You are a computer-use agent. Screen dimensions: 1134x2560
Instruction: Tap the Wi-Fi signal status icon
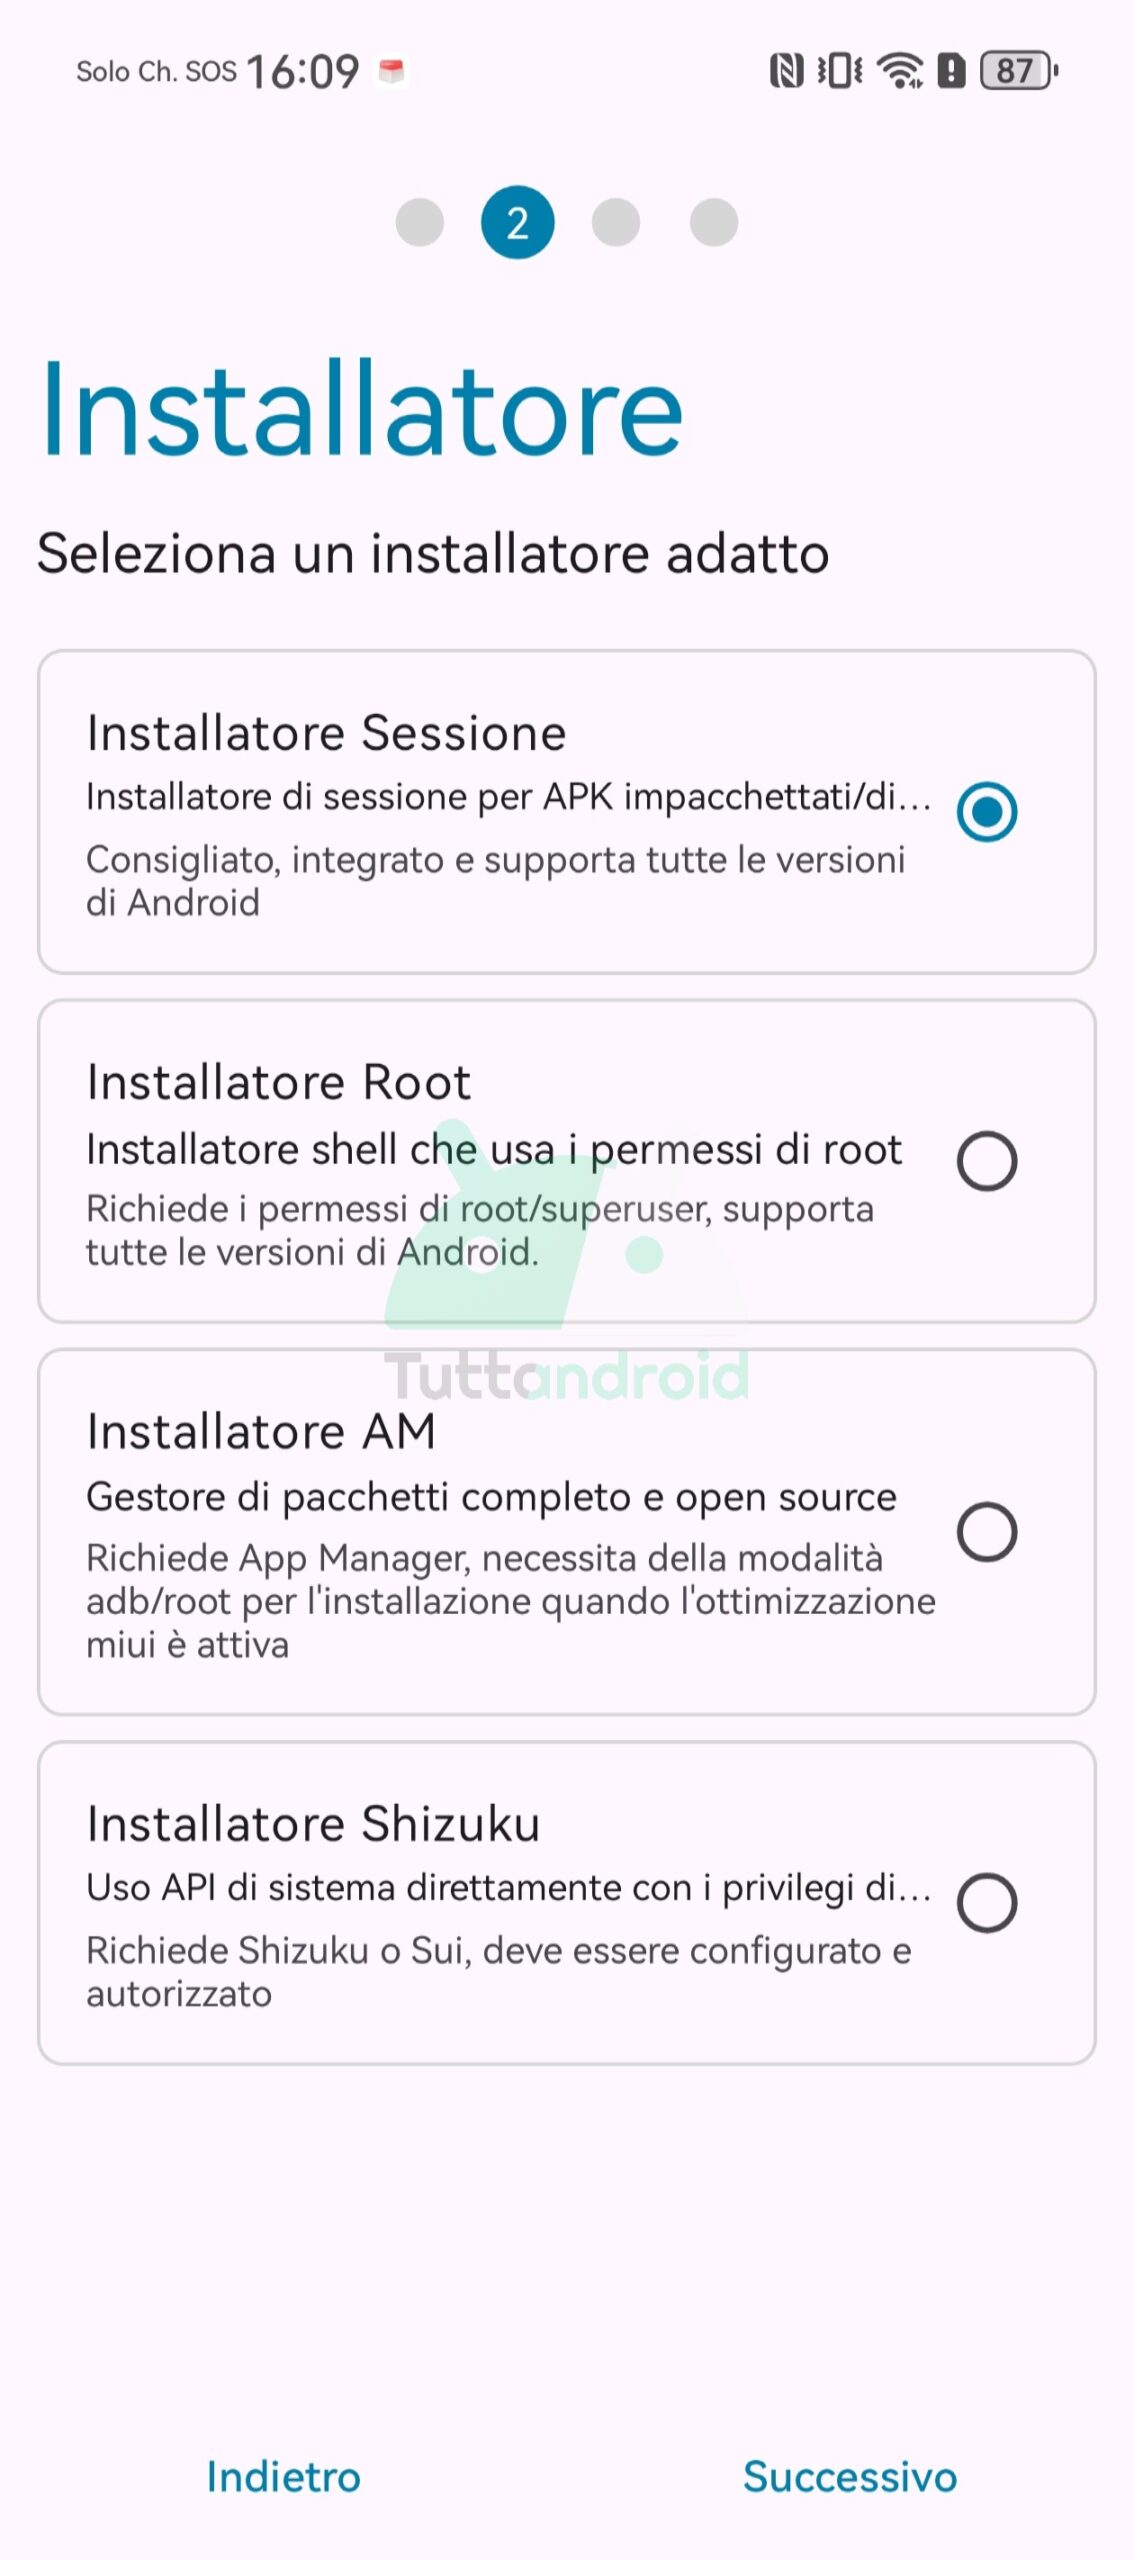(899, 71)
